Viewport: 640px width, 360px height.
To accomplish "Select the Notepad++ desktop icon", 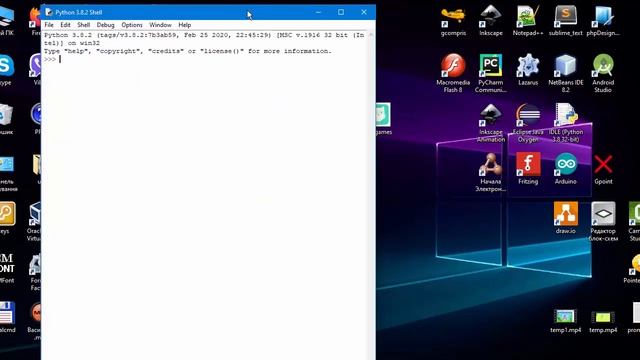I will point(528,21).
